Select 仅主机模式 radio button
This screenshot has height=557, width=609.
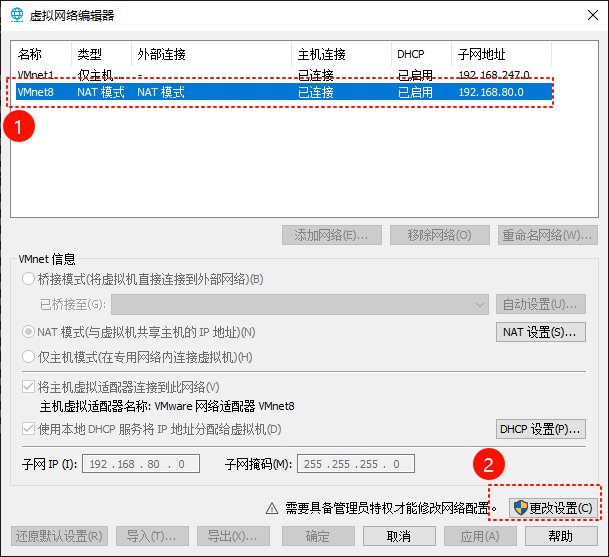(28, 357)
